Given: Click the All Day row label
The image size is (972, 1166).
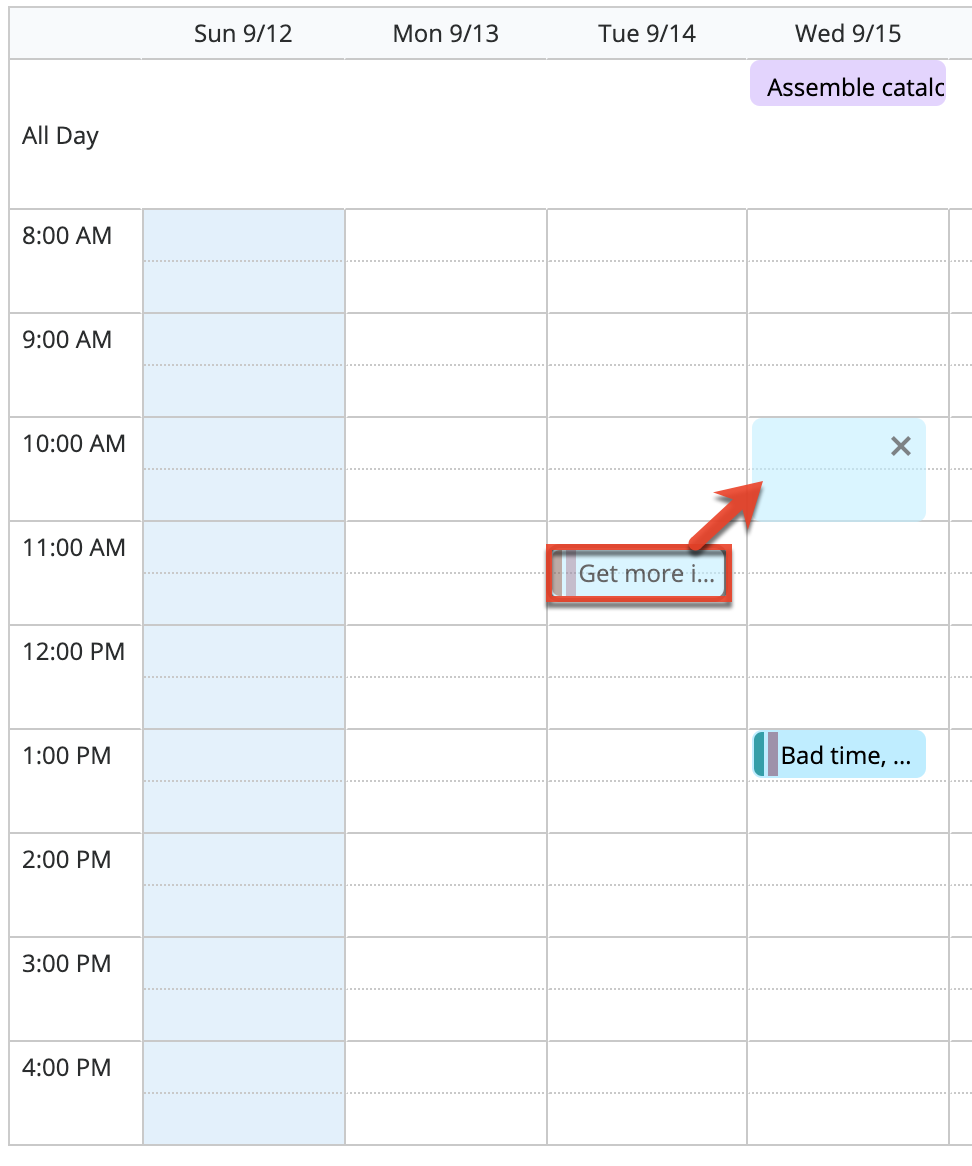Looking at the screenshot, I should pos(60,136).
